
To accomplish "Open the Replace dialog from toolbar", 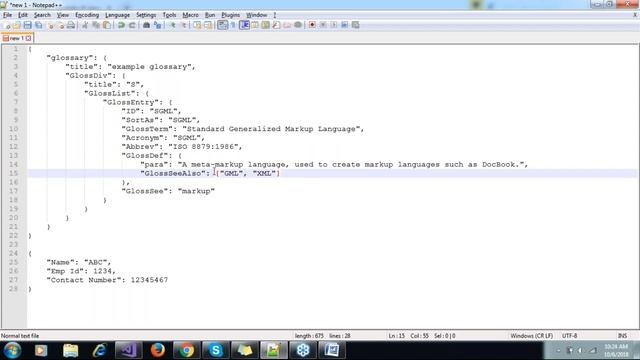I will (158, 25).
